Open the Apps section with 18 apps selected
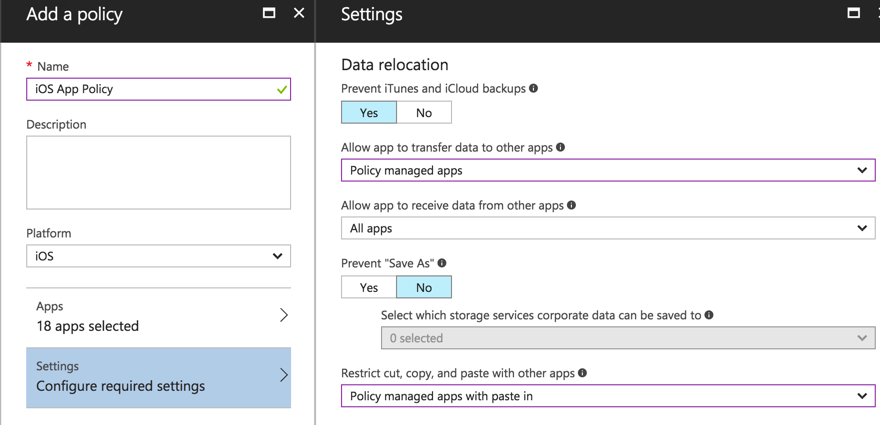The height and width of the screenshot is (425, 880). click(158, 317)
